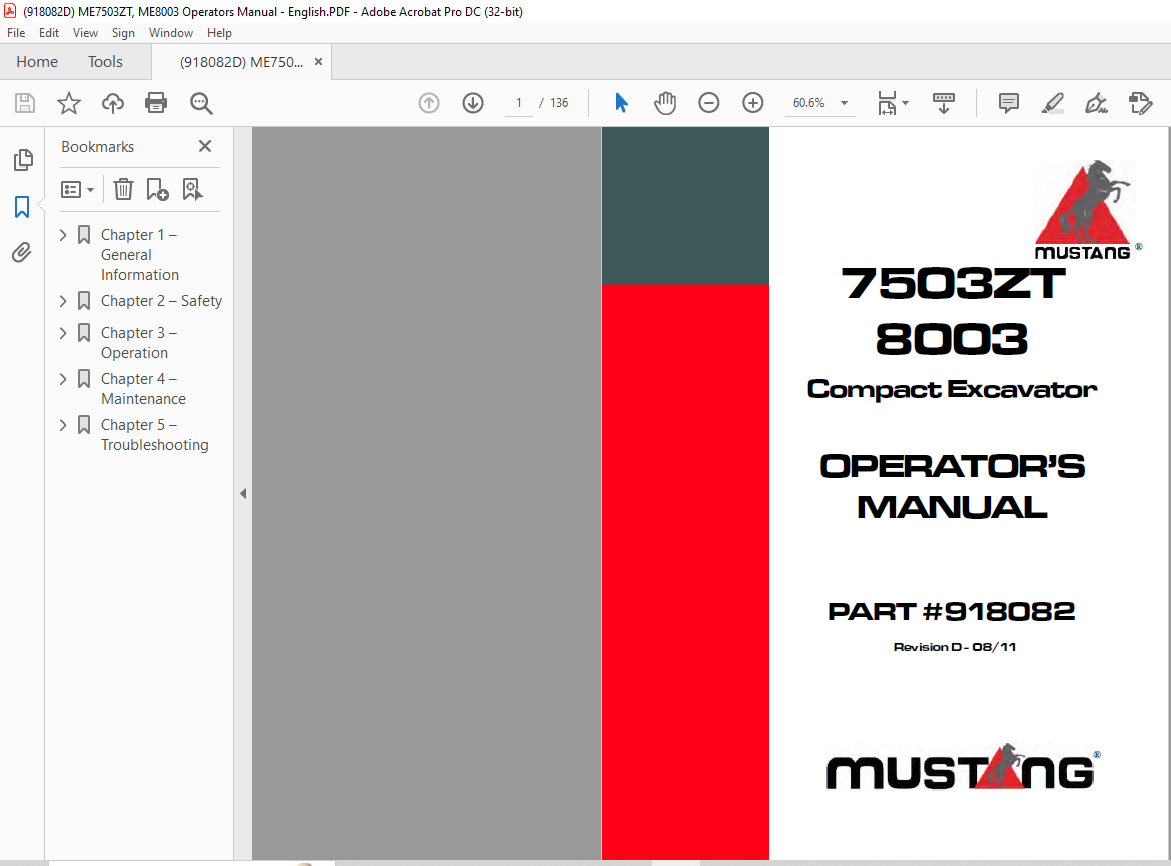Open the Edit menu
The image size is (1171, 866).
(49, 33)
